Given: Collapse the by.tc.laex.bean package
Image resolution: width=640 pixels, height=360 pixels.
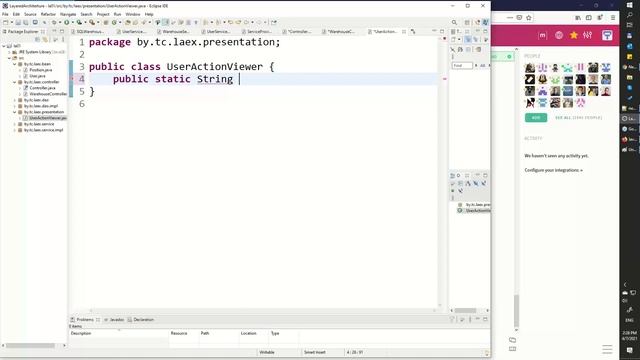Looking at the screenshot, I should tap(15, 64).
